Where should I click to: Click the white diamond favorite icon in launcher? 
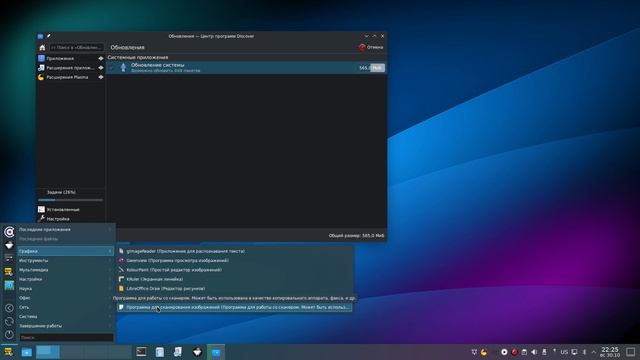(9, 245)
